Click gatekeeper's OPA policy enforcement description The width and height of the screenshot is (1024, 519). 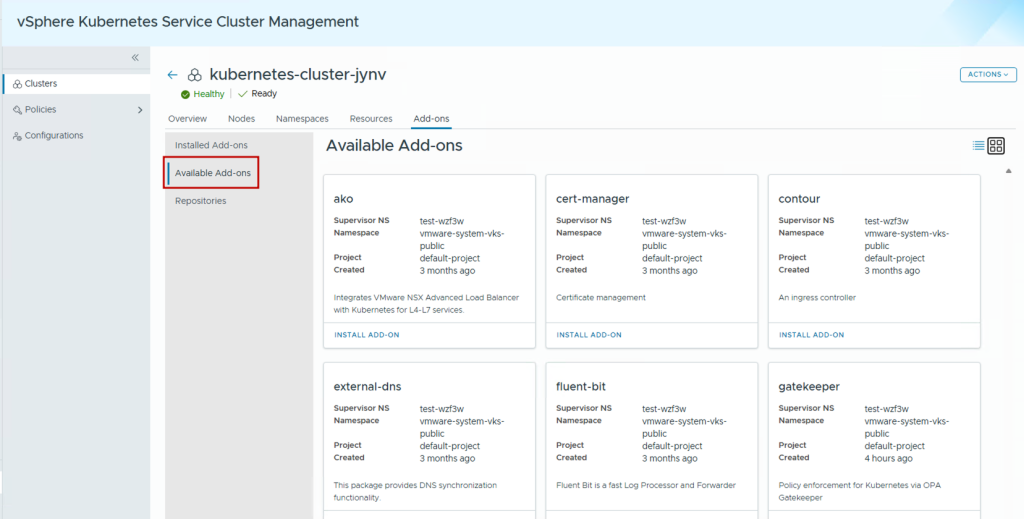(859, 492)
